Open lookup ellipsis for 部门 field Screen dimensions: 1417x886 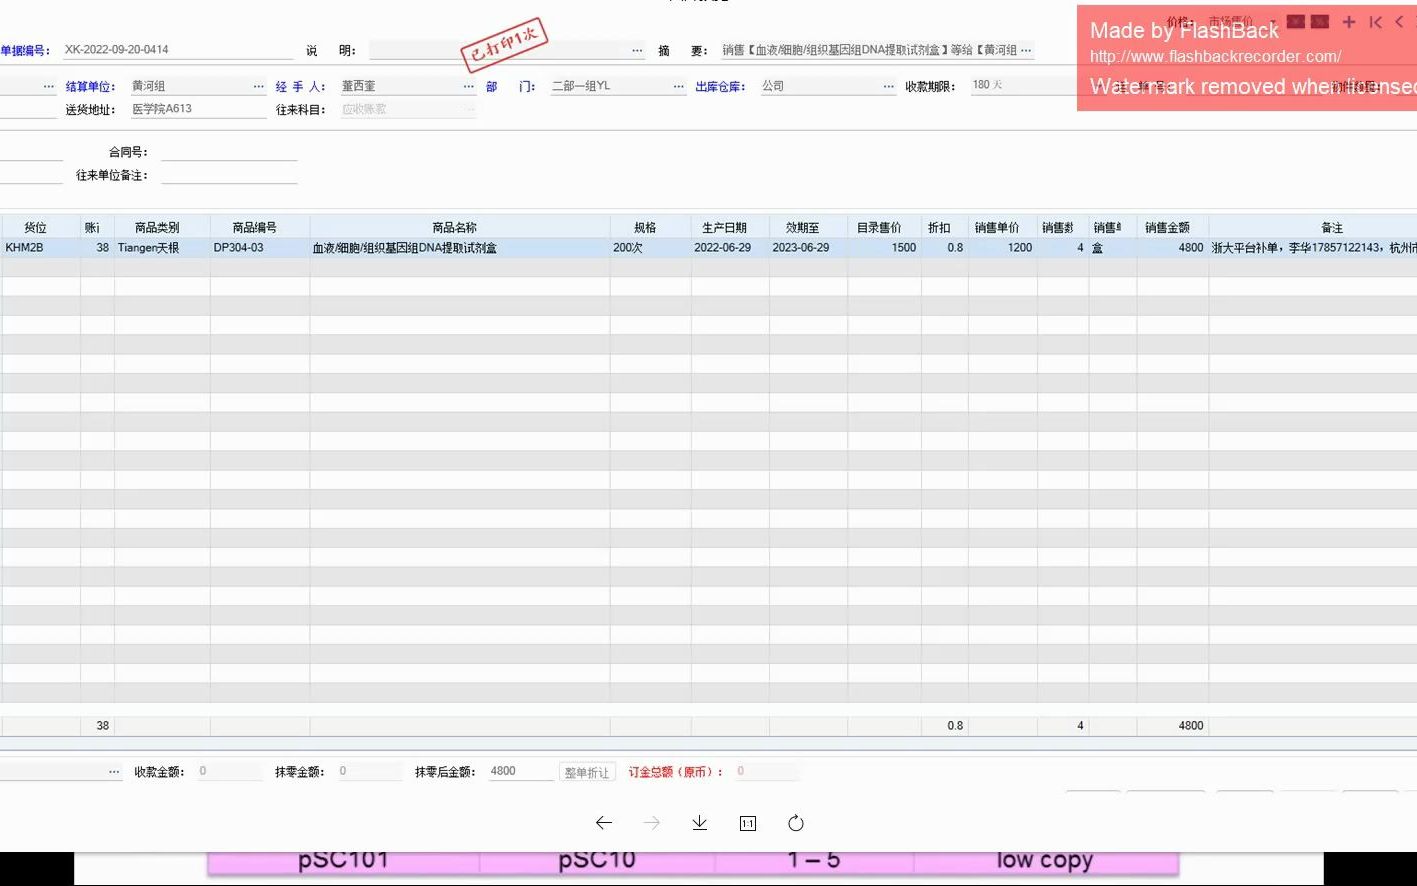pos(678,86)
